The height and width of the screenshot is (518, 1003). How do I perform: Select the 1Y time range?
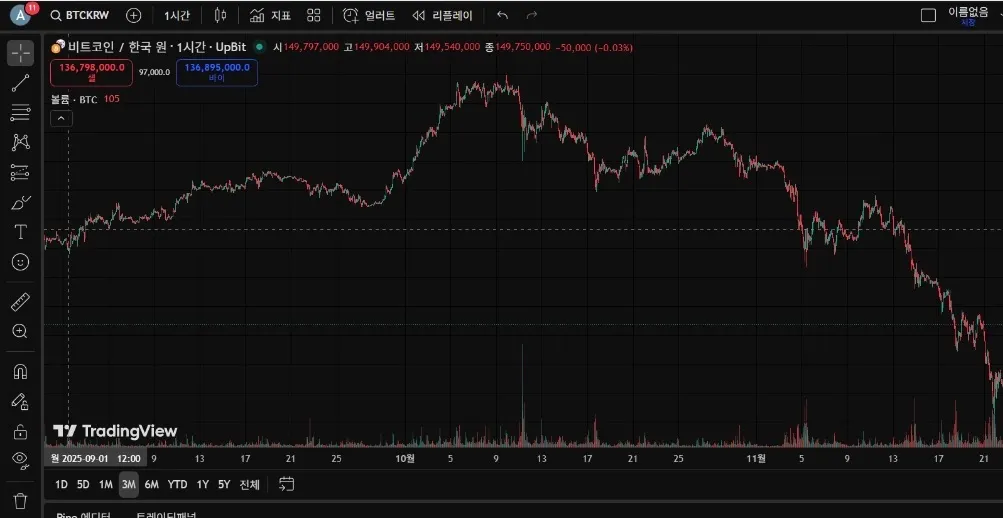(x=203, y=484)
